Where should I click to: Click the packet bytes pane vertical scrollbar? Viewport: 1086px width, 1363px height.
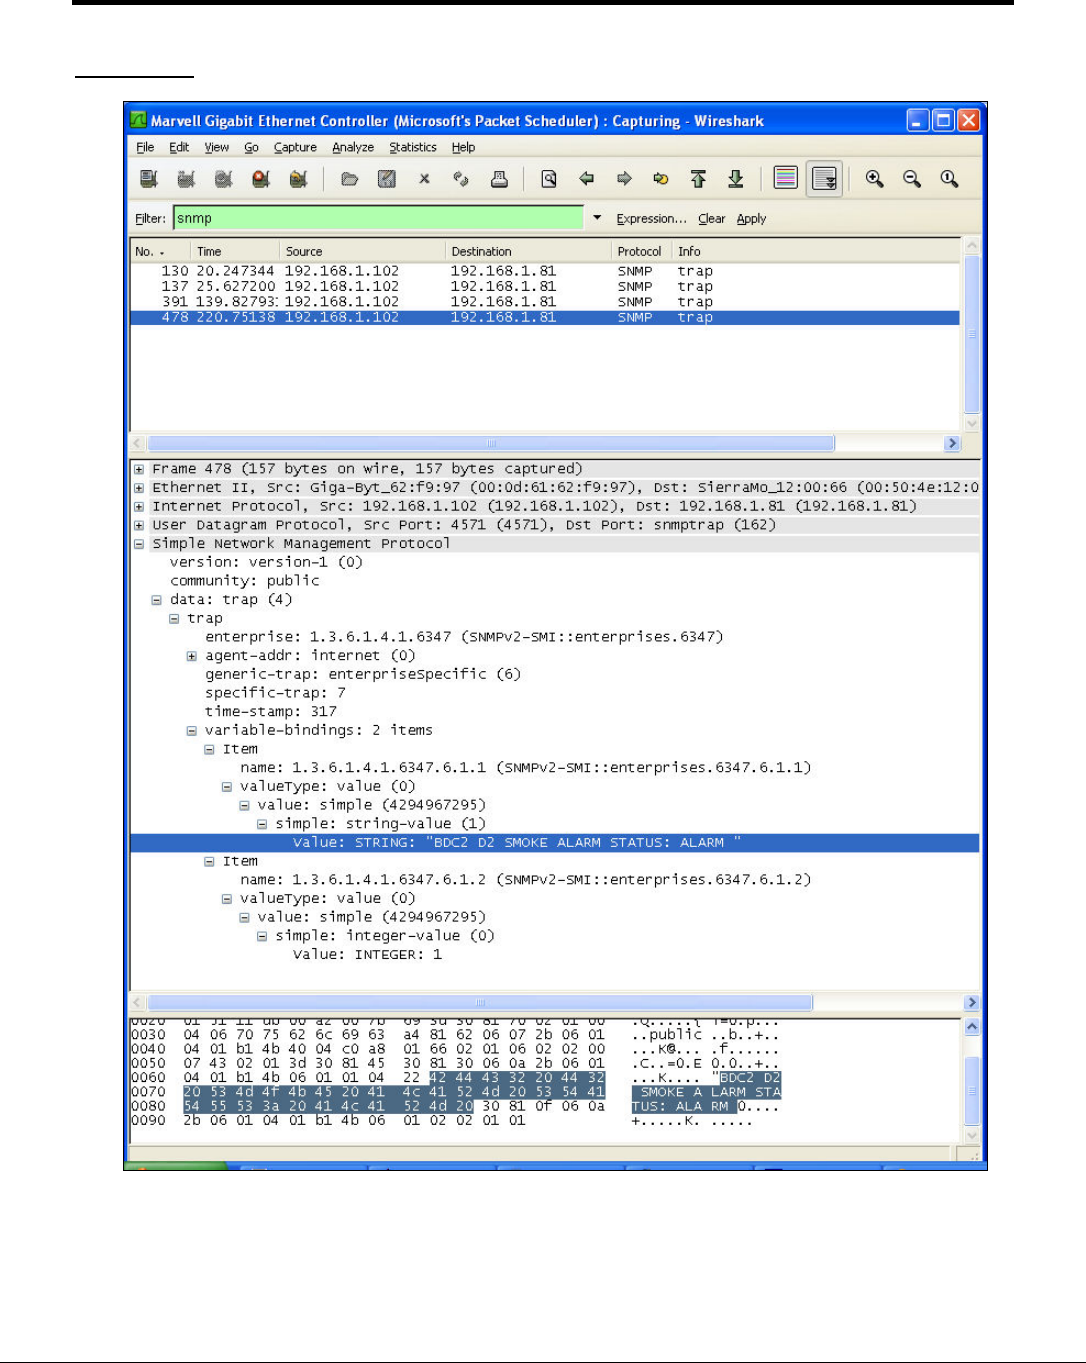pos(972,1082)
